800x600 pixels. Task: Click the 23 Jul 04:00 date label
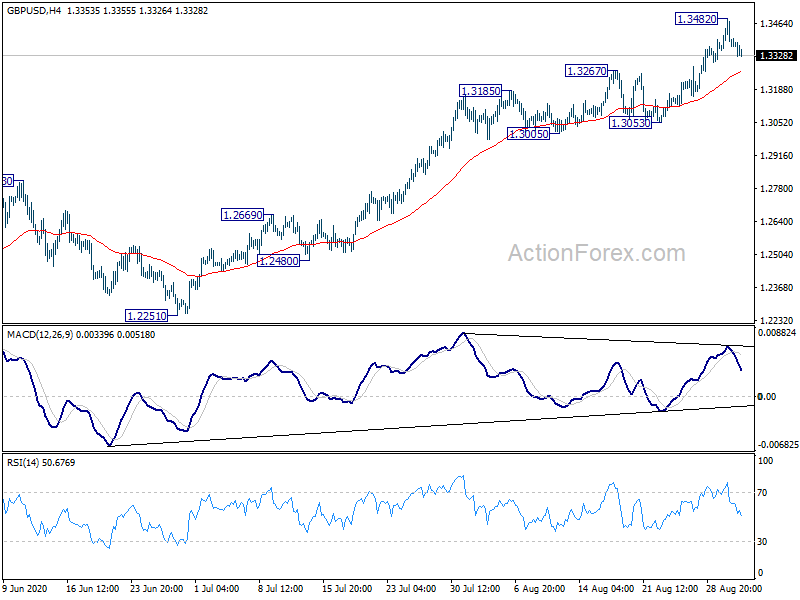tap(411, 588)
